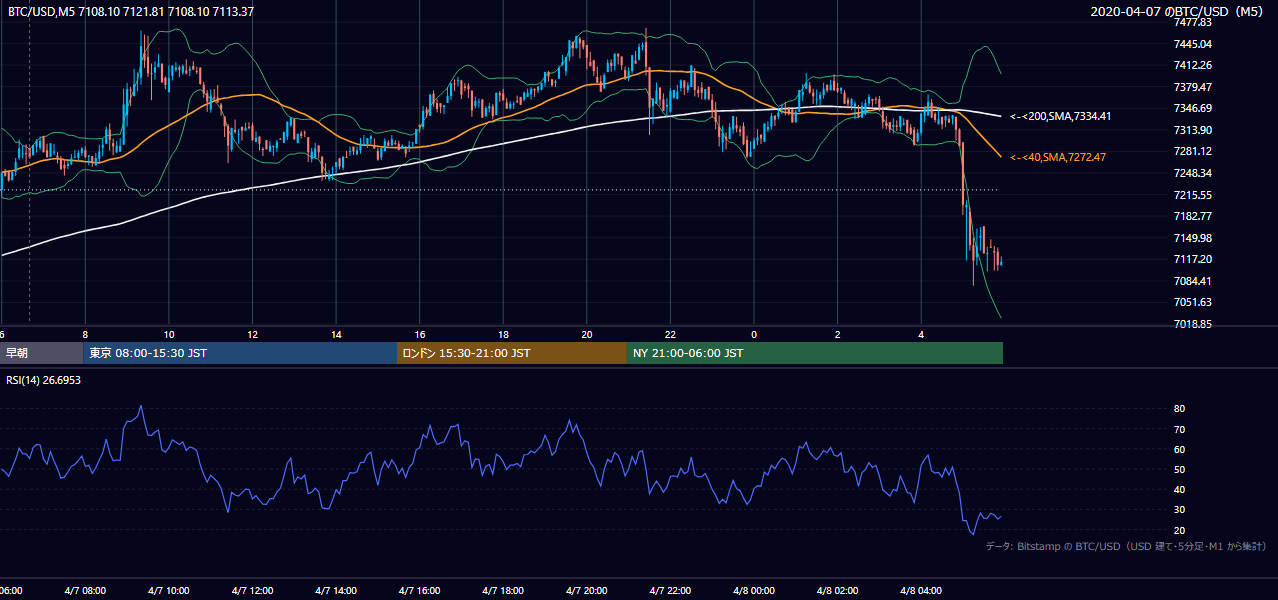Click hour tick 20 under price chart
This screenshot has width=1278, height=600.
click(587, 334)
